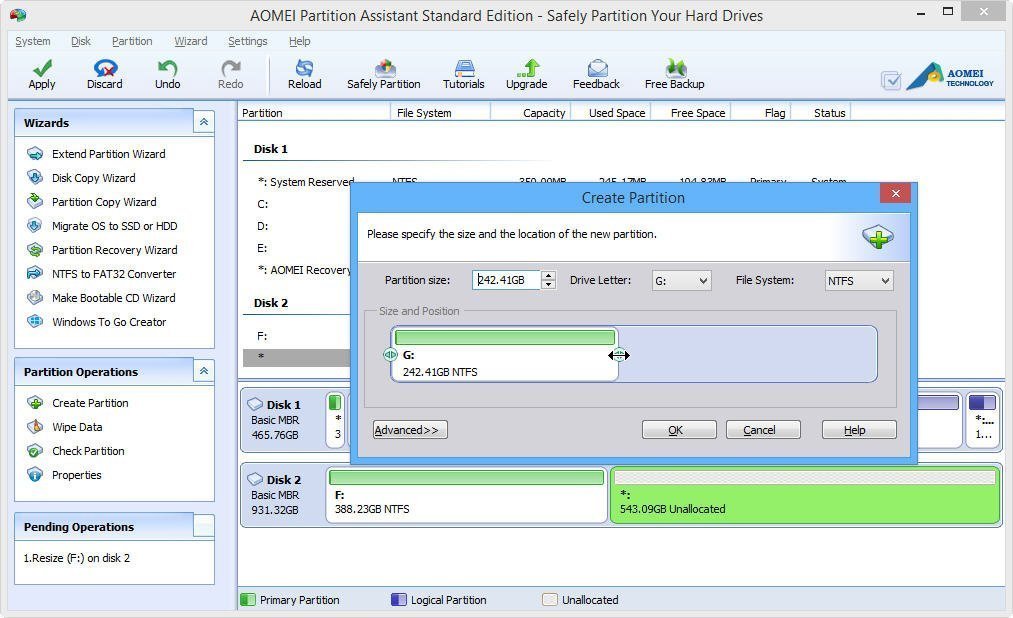This screenshot has height=618, width=1013.
Task: Select Create Partition operation in sidebar
Action: [x=90, y=403]
